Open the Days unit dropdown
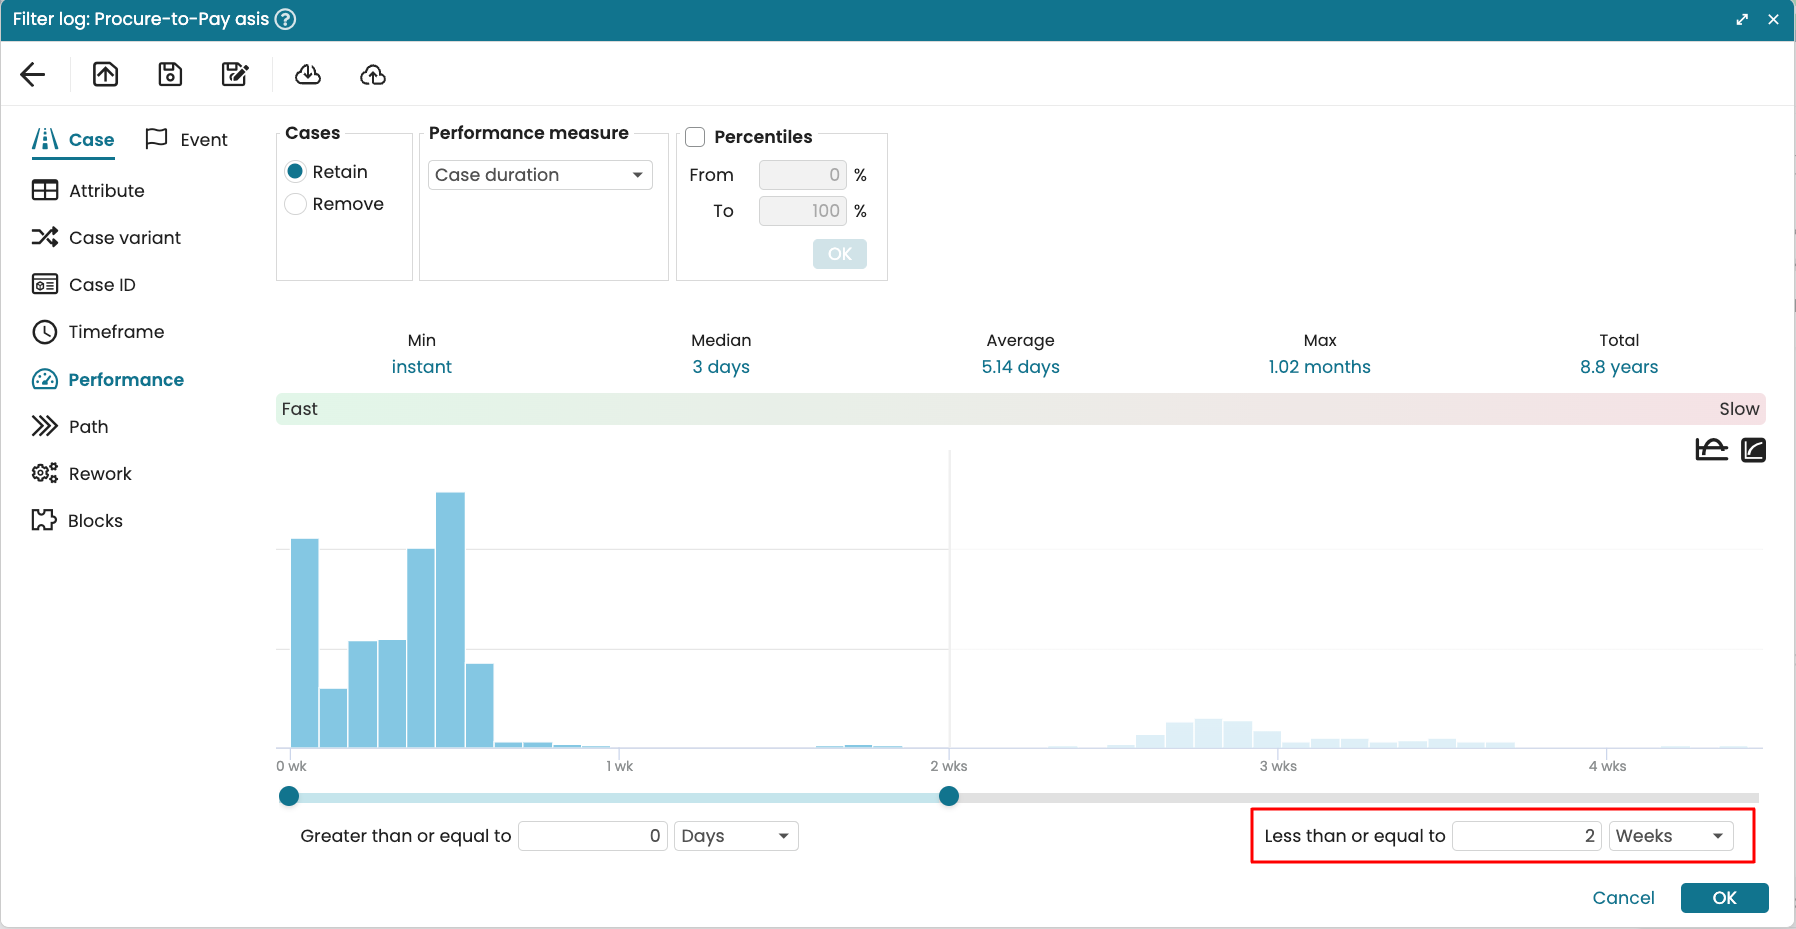Viewport: 1796px width, 929px height. point(736,836)
